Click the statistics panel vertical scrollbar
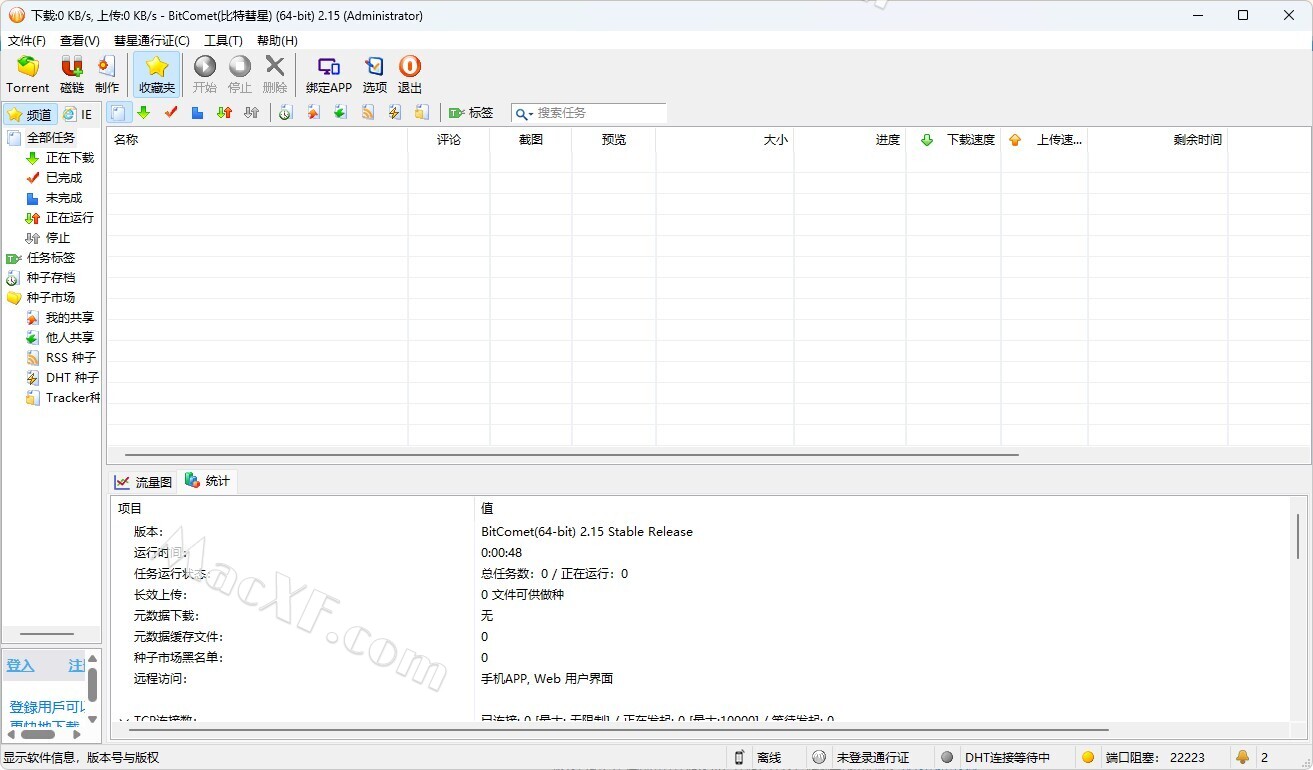Screen dimensions: 1313x770 click(x=1298, y=536)
